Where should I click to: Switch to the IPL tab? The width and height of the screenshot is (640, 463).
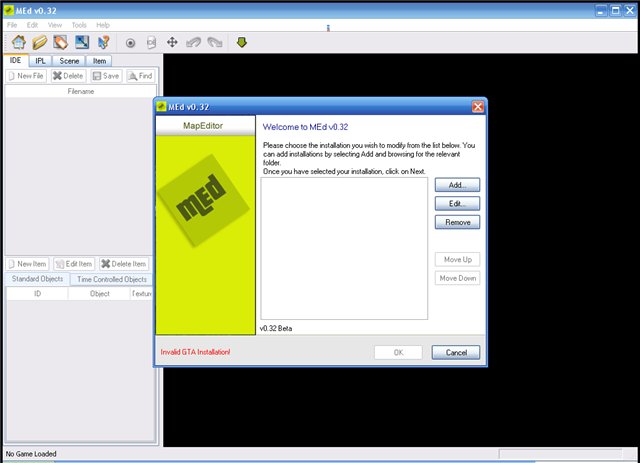(x=40, y=60)
